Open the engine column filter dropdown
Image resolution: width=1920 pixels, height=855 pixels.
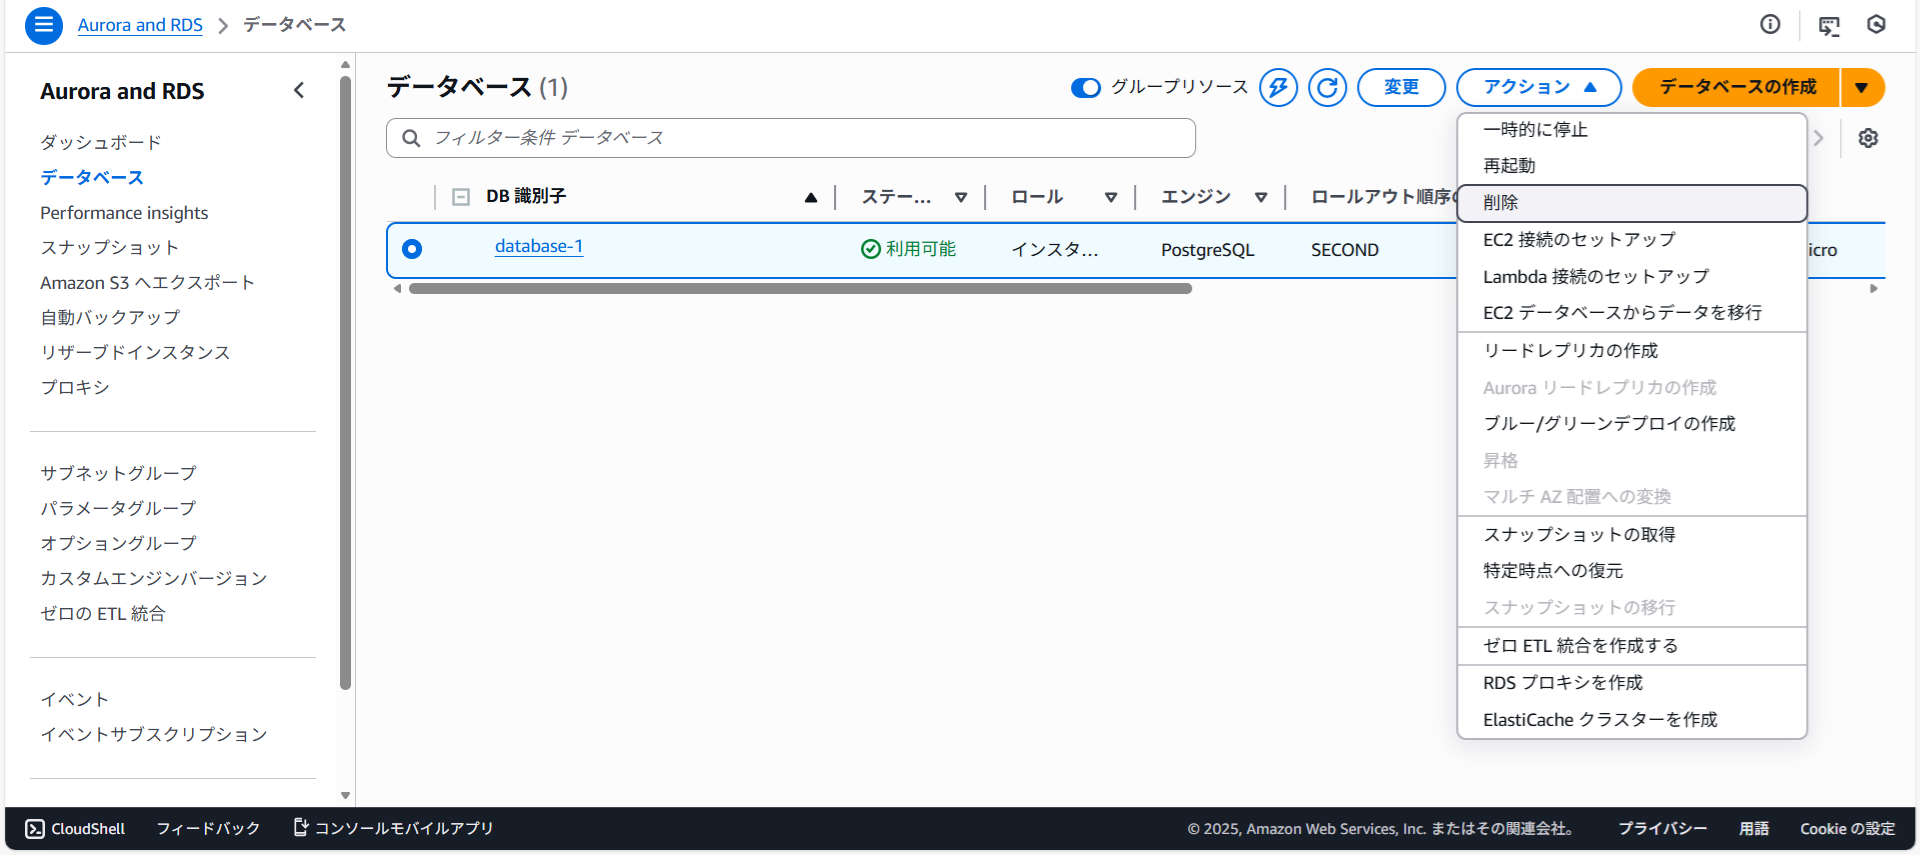[x=1261, y=197]
